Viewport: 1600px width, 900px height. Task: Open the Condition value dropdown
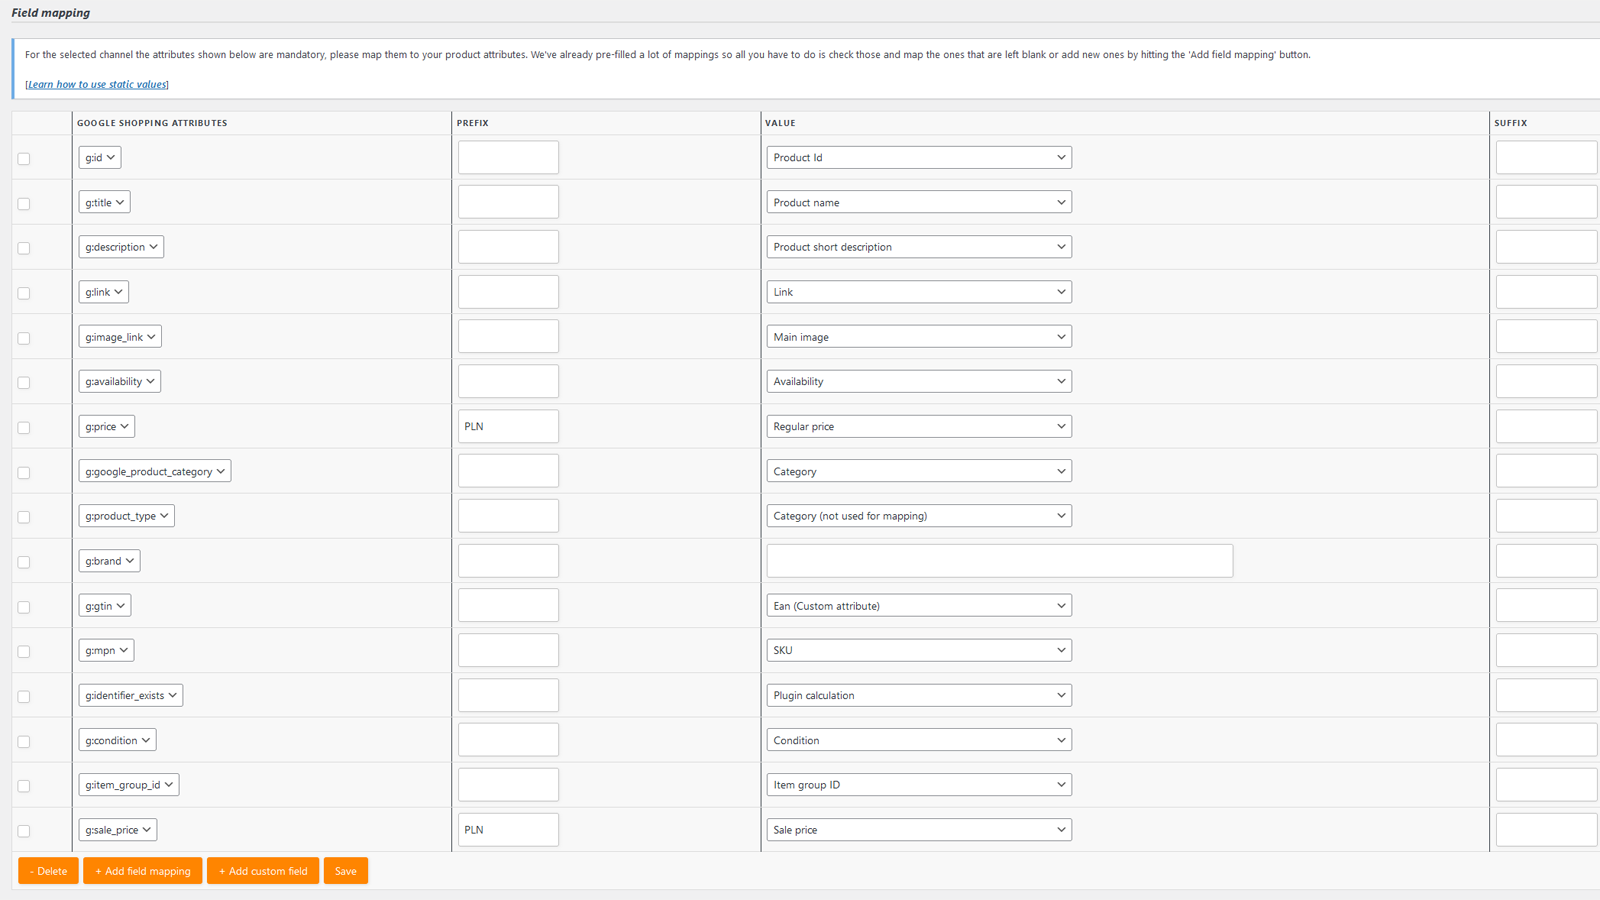click(x=919, y=740)
